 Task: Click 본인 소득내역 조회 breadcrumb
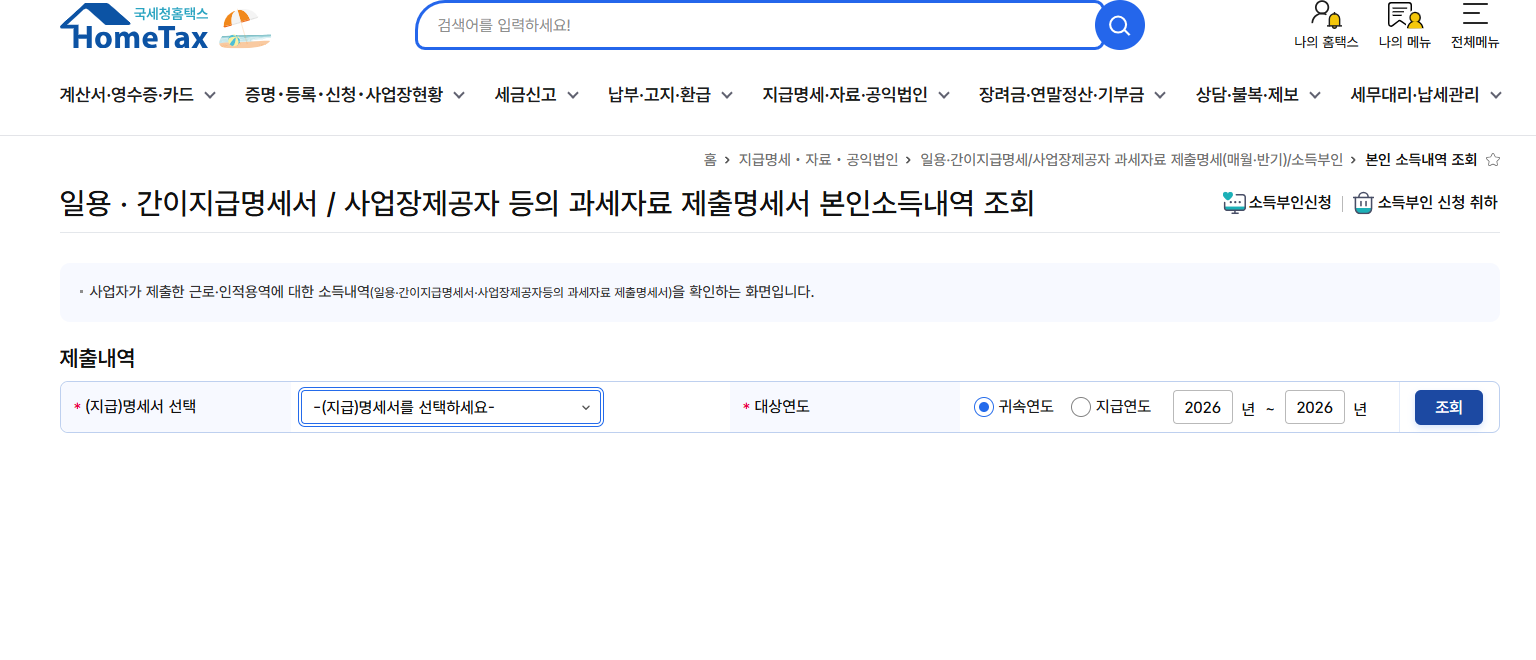tap(1421, 160)
